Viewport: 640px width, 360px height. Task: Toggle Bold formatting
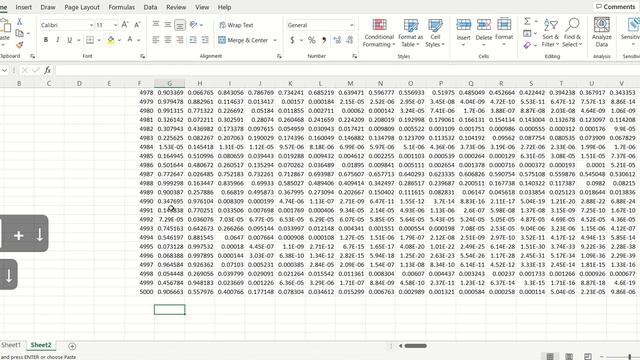[46, 40]
